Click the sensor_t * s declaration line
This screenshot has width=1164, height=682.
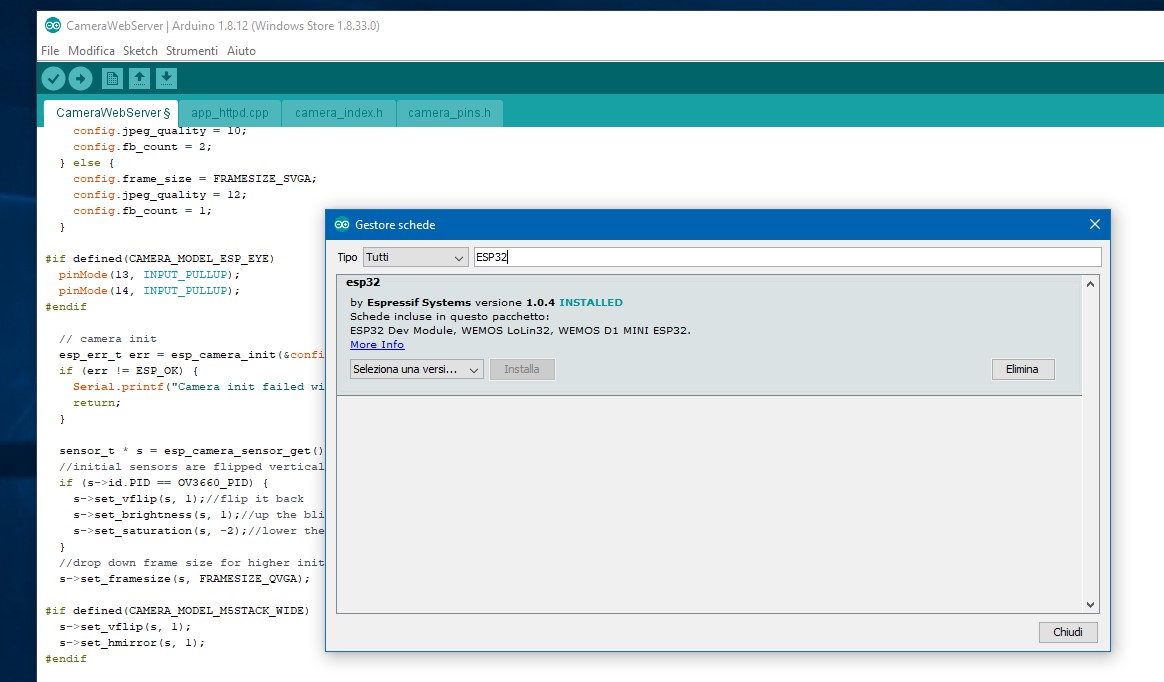(x=192, y=451)
